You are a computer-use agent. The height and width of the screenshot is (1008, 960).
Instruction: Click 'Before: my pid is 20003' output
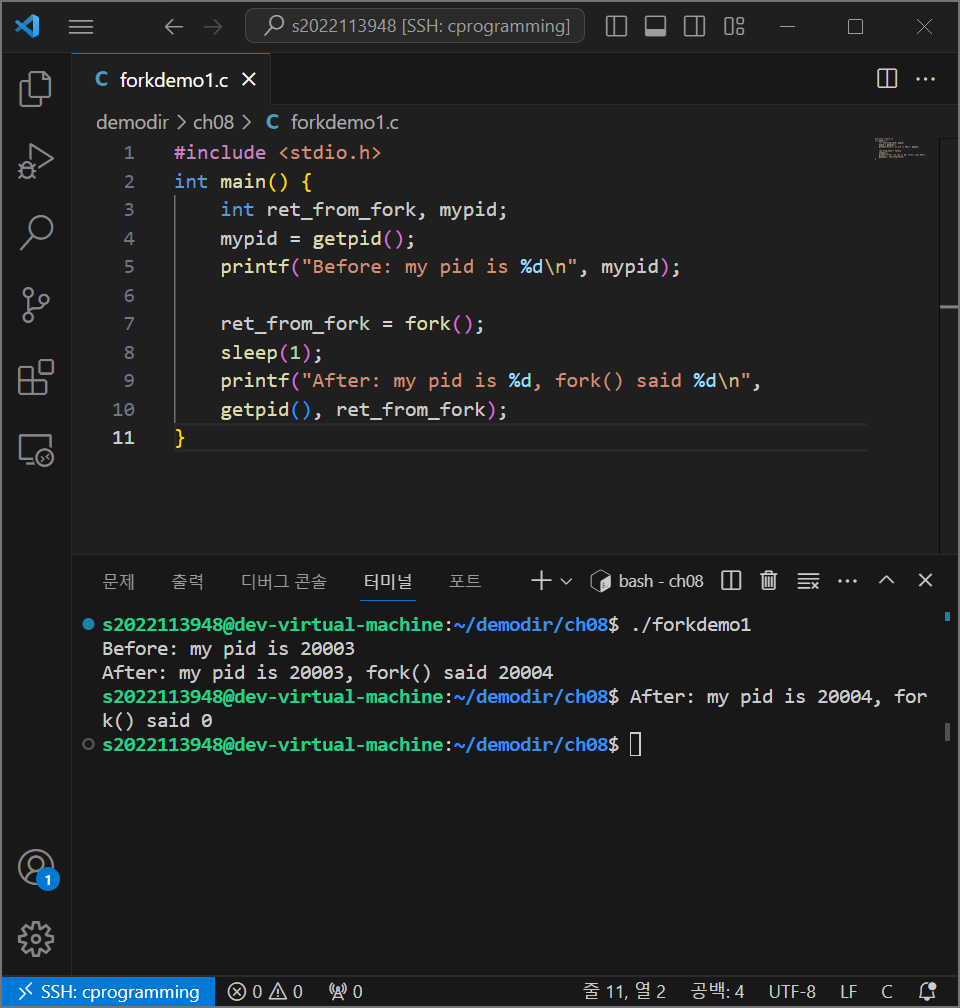tap(228, 648)
